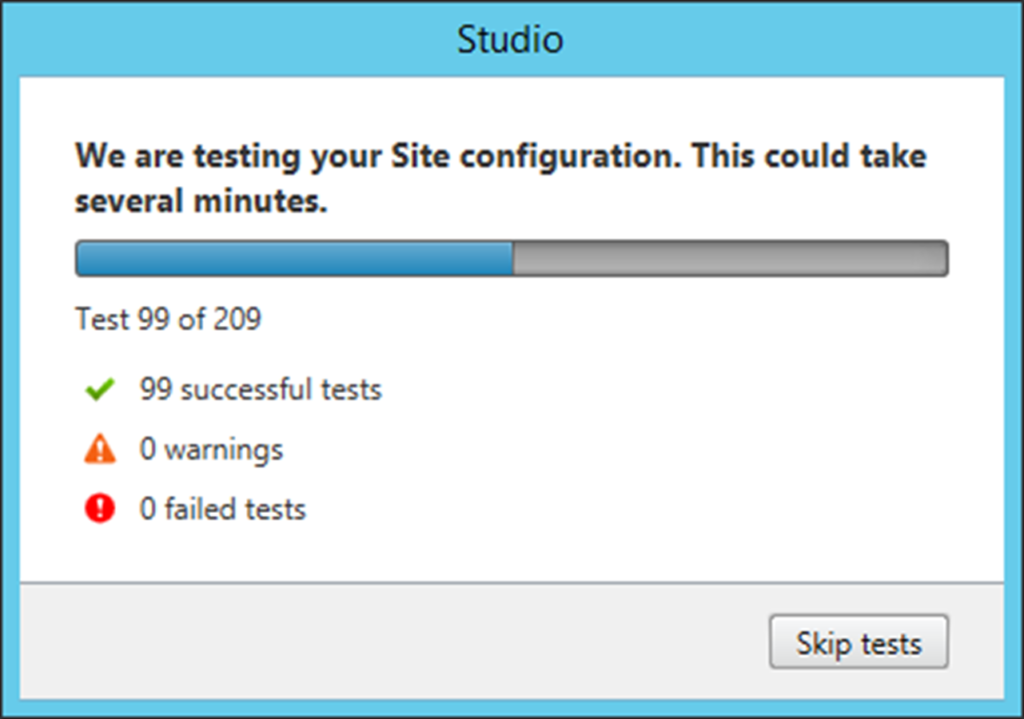1024x719 pixels.
Task: Click the red failed tests error icon
Action: (100, 508)
